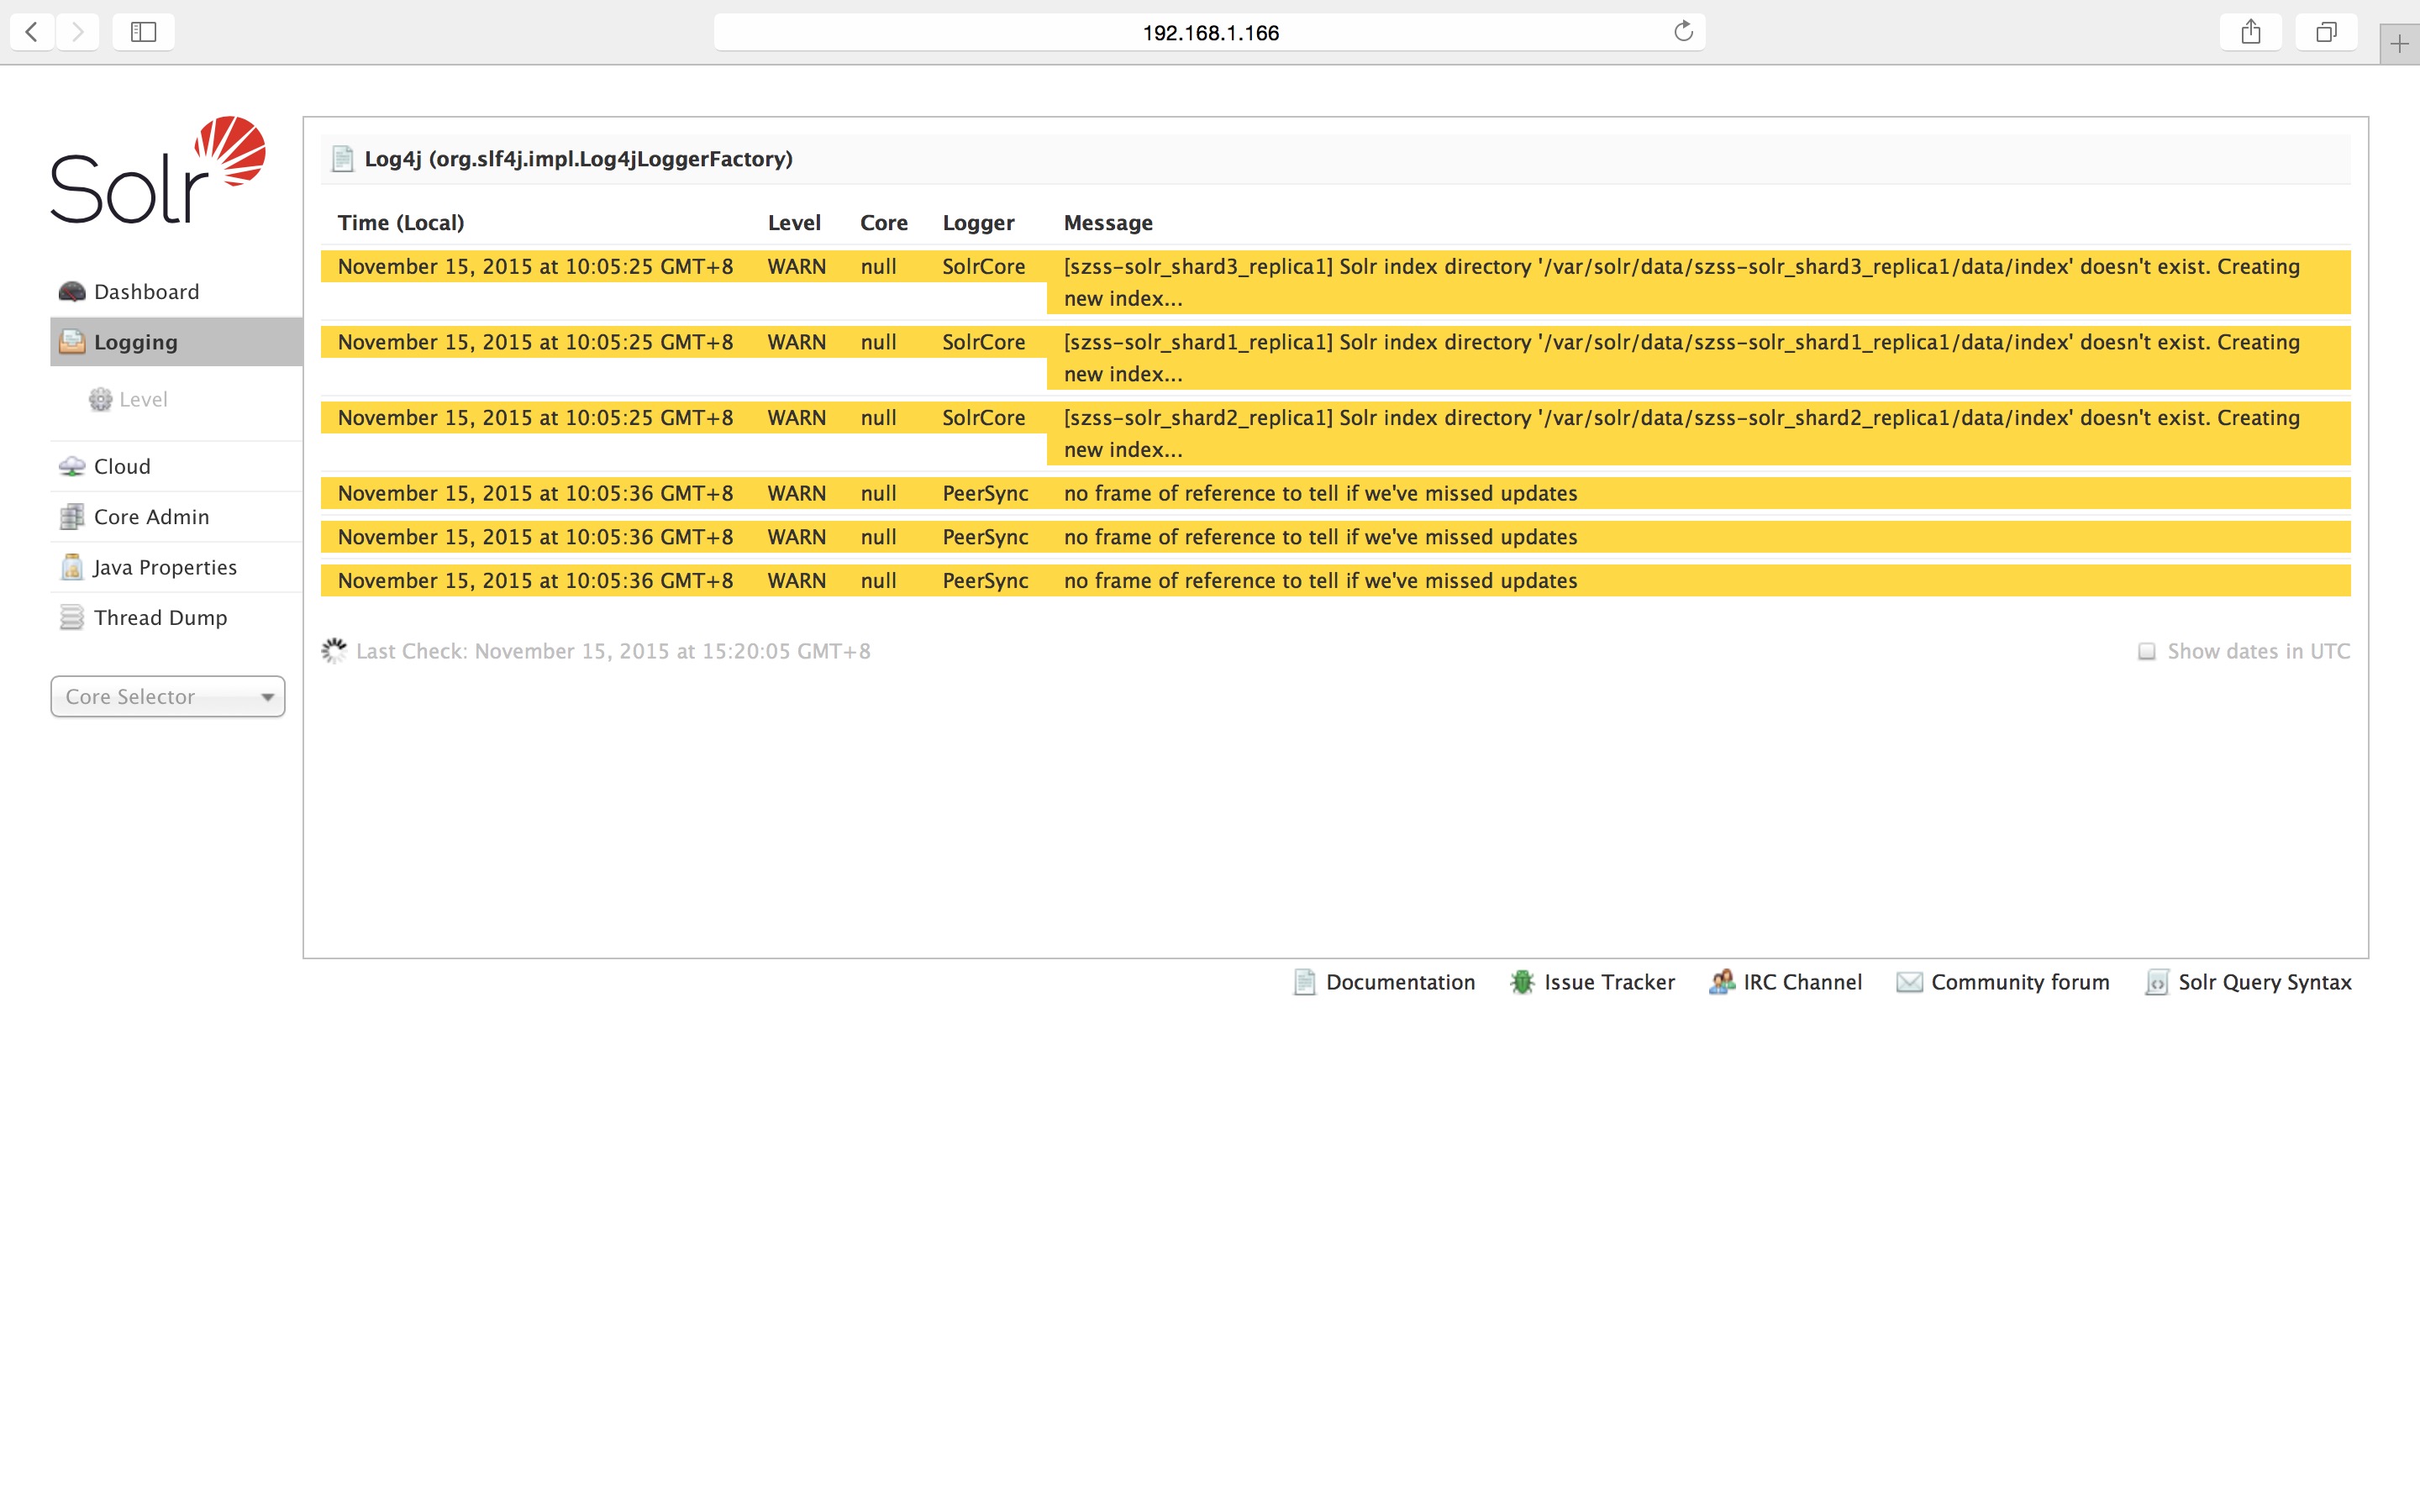Click the Issue Tracker bug icon

(x=1522, y=982)
